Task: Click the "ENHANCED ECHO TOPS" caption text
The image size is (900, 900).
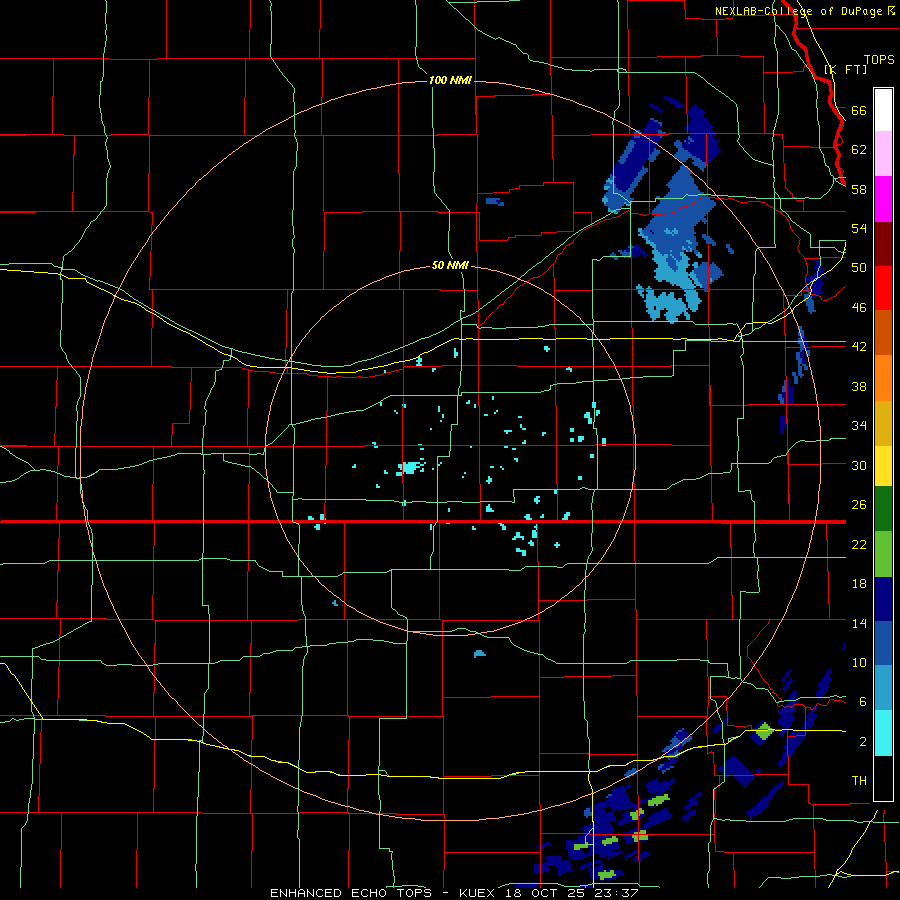Action: click(351, 893)
